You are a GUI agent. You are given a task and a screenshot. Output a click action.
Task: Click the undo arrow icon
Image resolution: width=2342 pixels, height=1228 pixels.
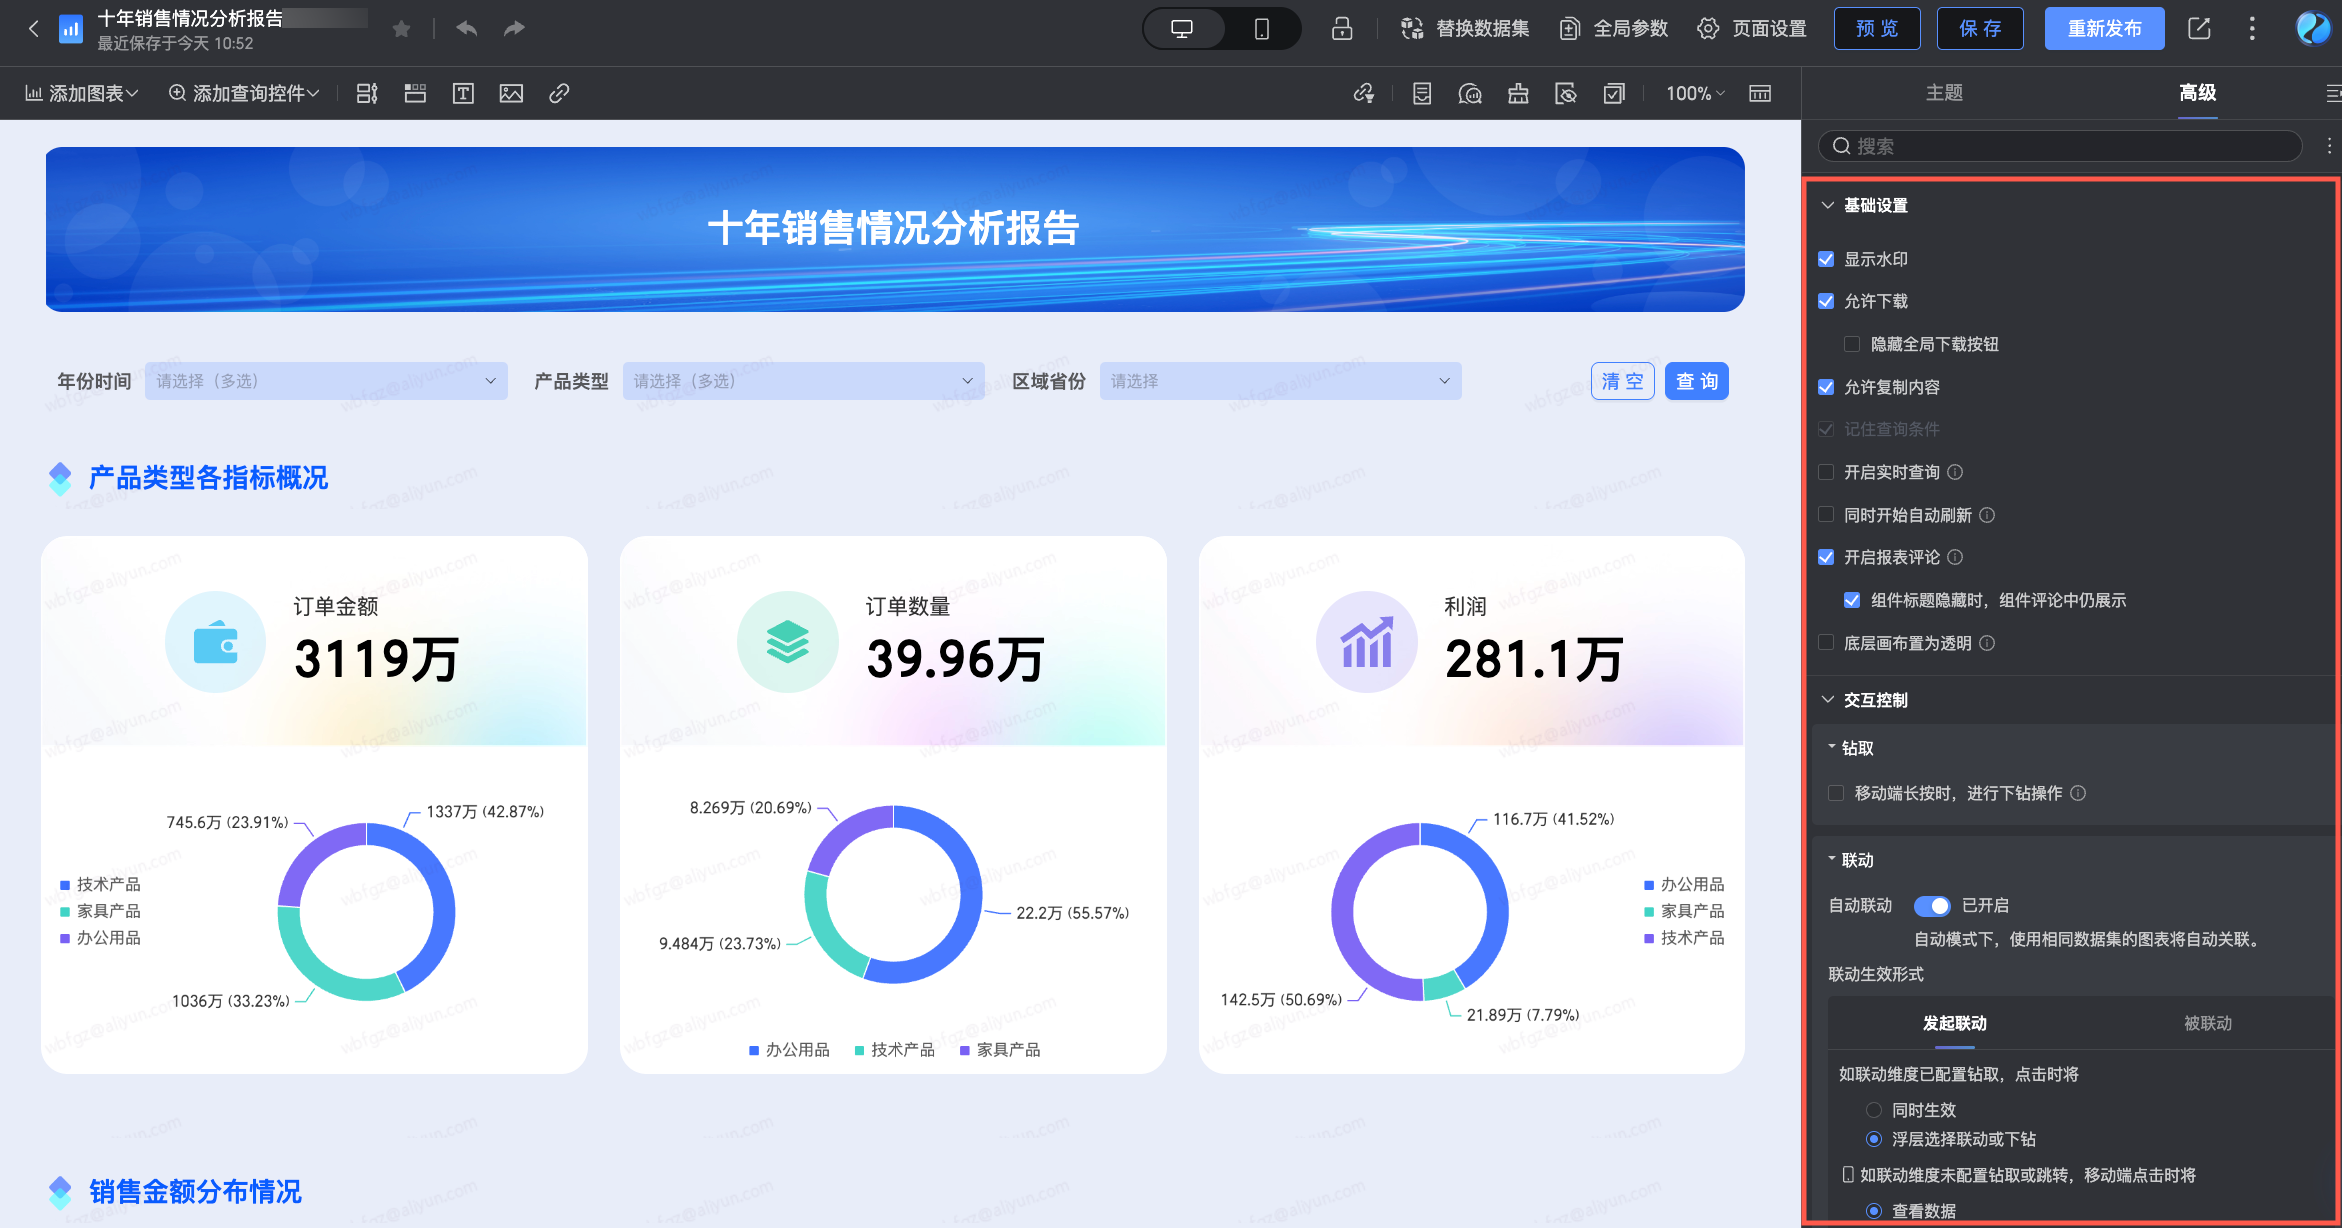pos(466,29)
